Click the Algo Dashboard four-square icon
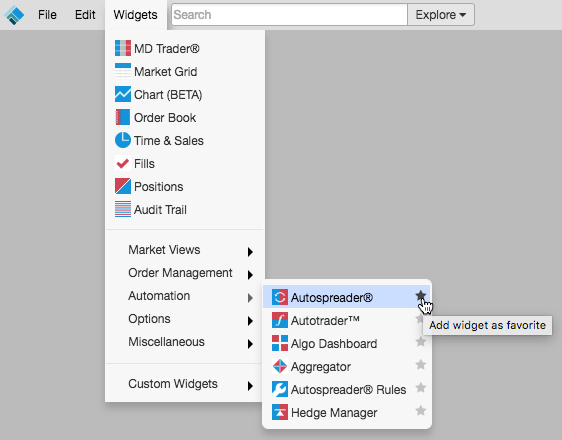 pos(280,343)
